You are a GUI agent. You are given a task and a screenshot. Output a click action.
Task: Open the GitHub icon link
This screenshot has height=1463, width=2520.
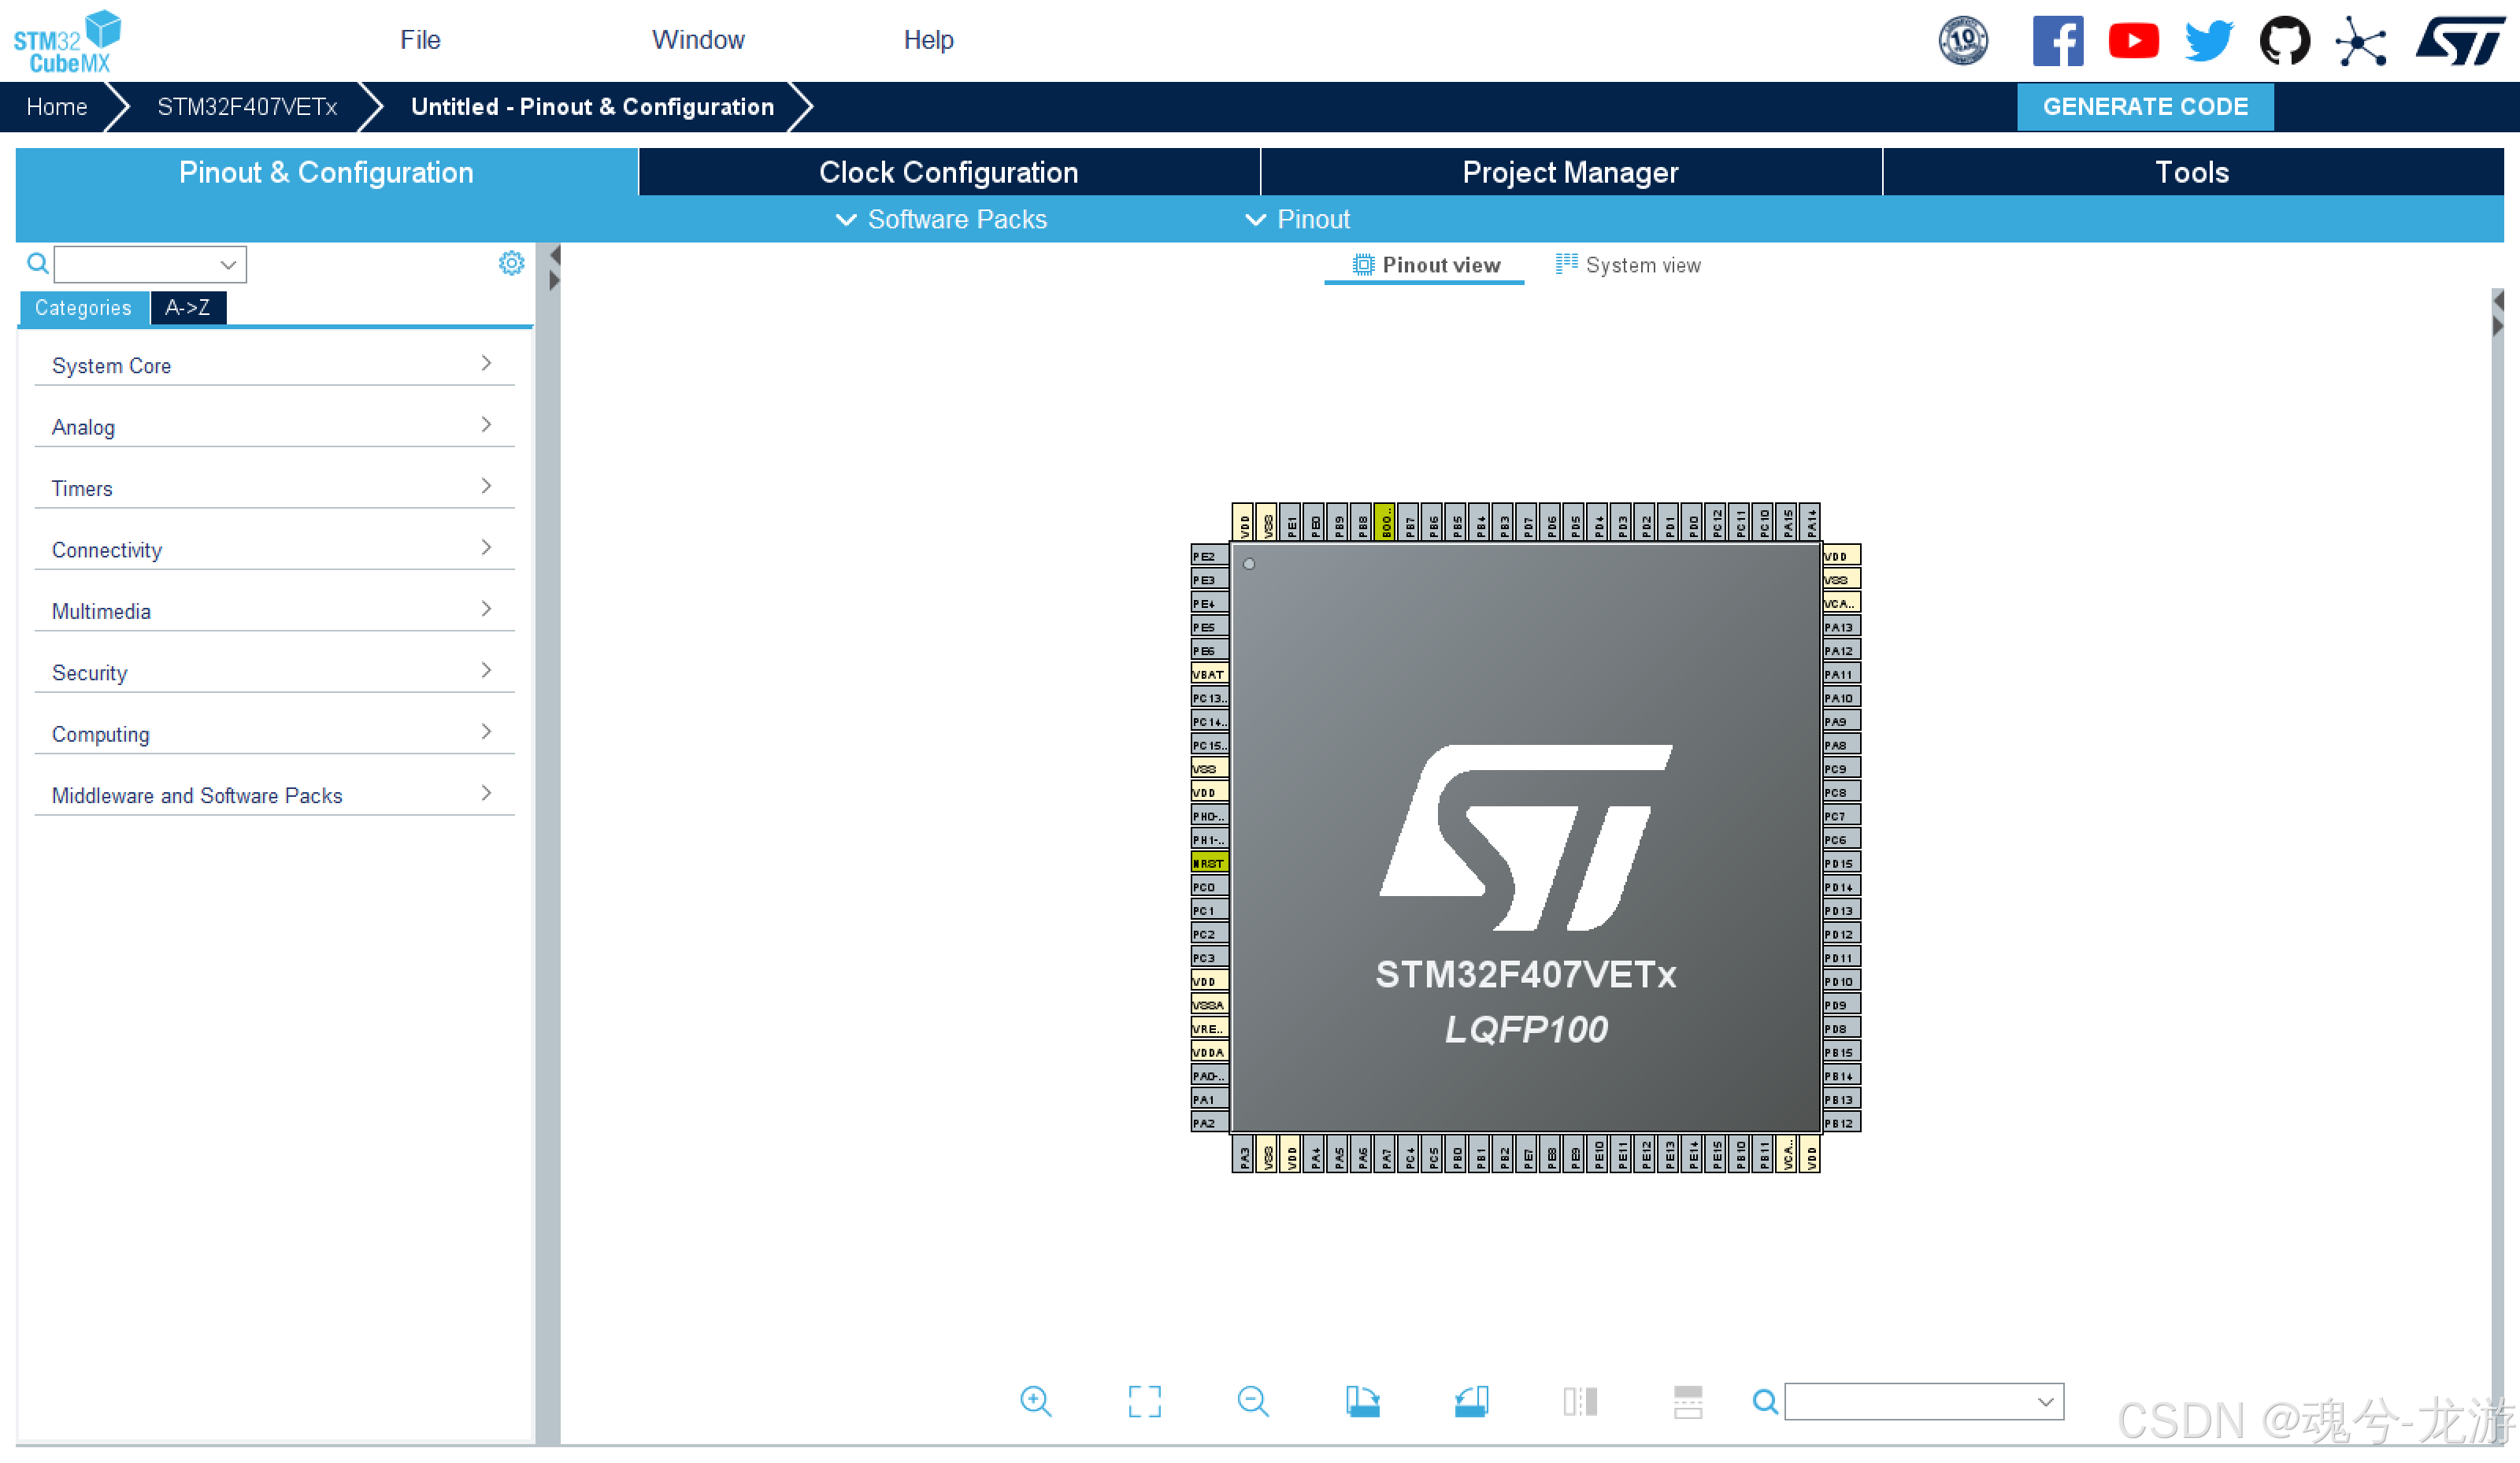click(x=2284, y=41)
